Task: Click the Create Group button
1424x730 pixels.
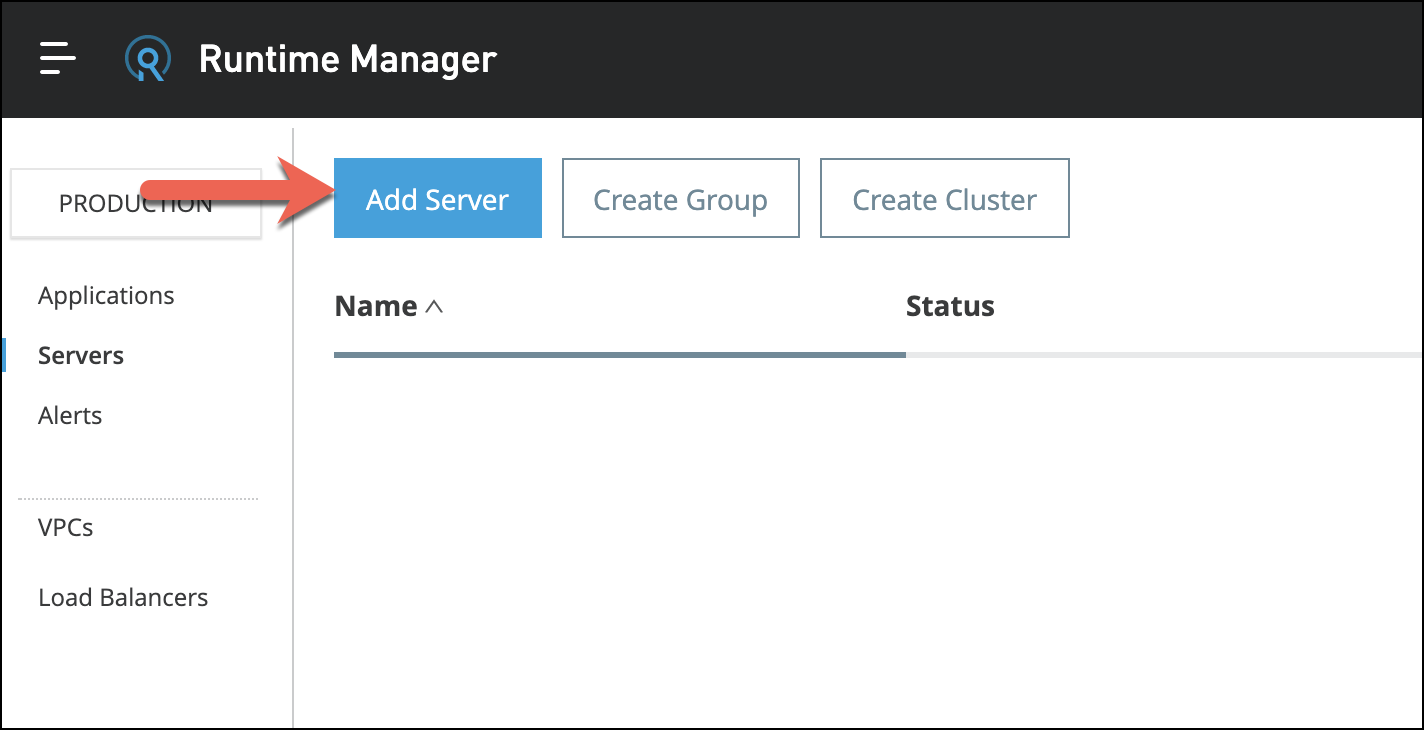Action: tap(681, 198)
